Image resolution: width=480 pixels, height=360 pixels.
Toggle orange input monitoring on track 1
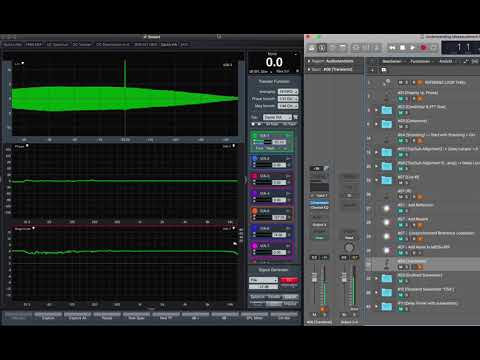420,82
